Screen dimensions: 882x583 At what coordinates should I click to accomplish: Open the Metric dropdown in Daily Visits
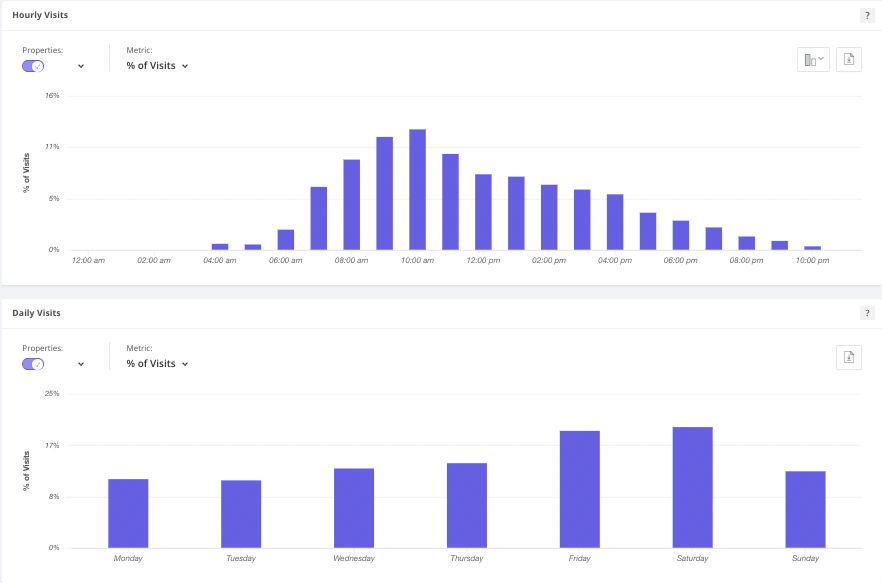click(156, 363)
